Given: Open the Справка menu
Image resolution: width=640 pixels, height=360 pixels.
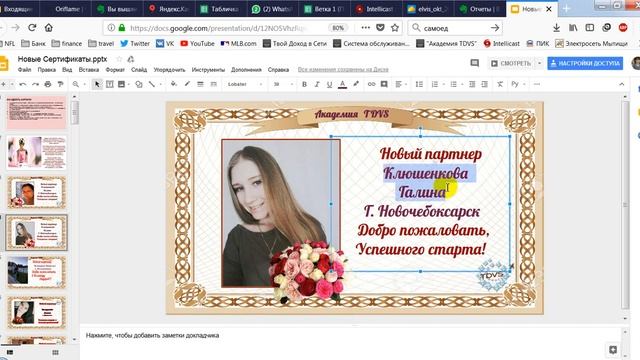Looking at the screenshot, I should (278, 70).
